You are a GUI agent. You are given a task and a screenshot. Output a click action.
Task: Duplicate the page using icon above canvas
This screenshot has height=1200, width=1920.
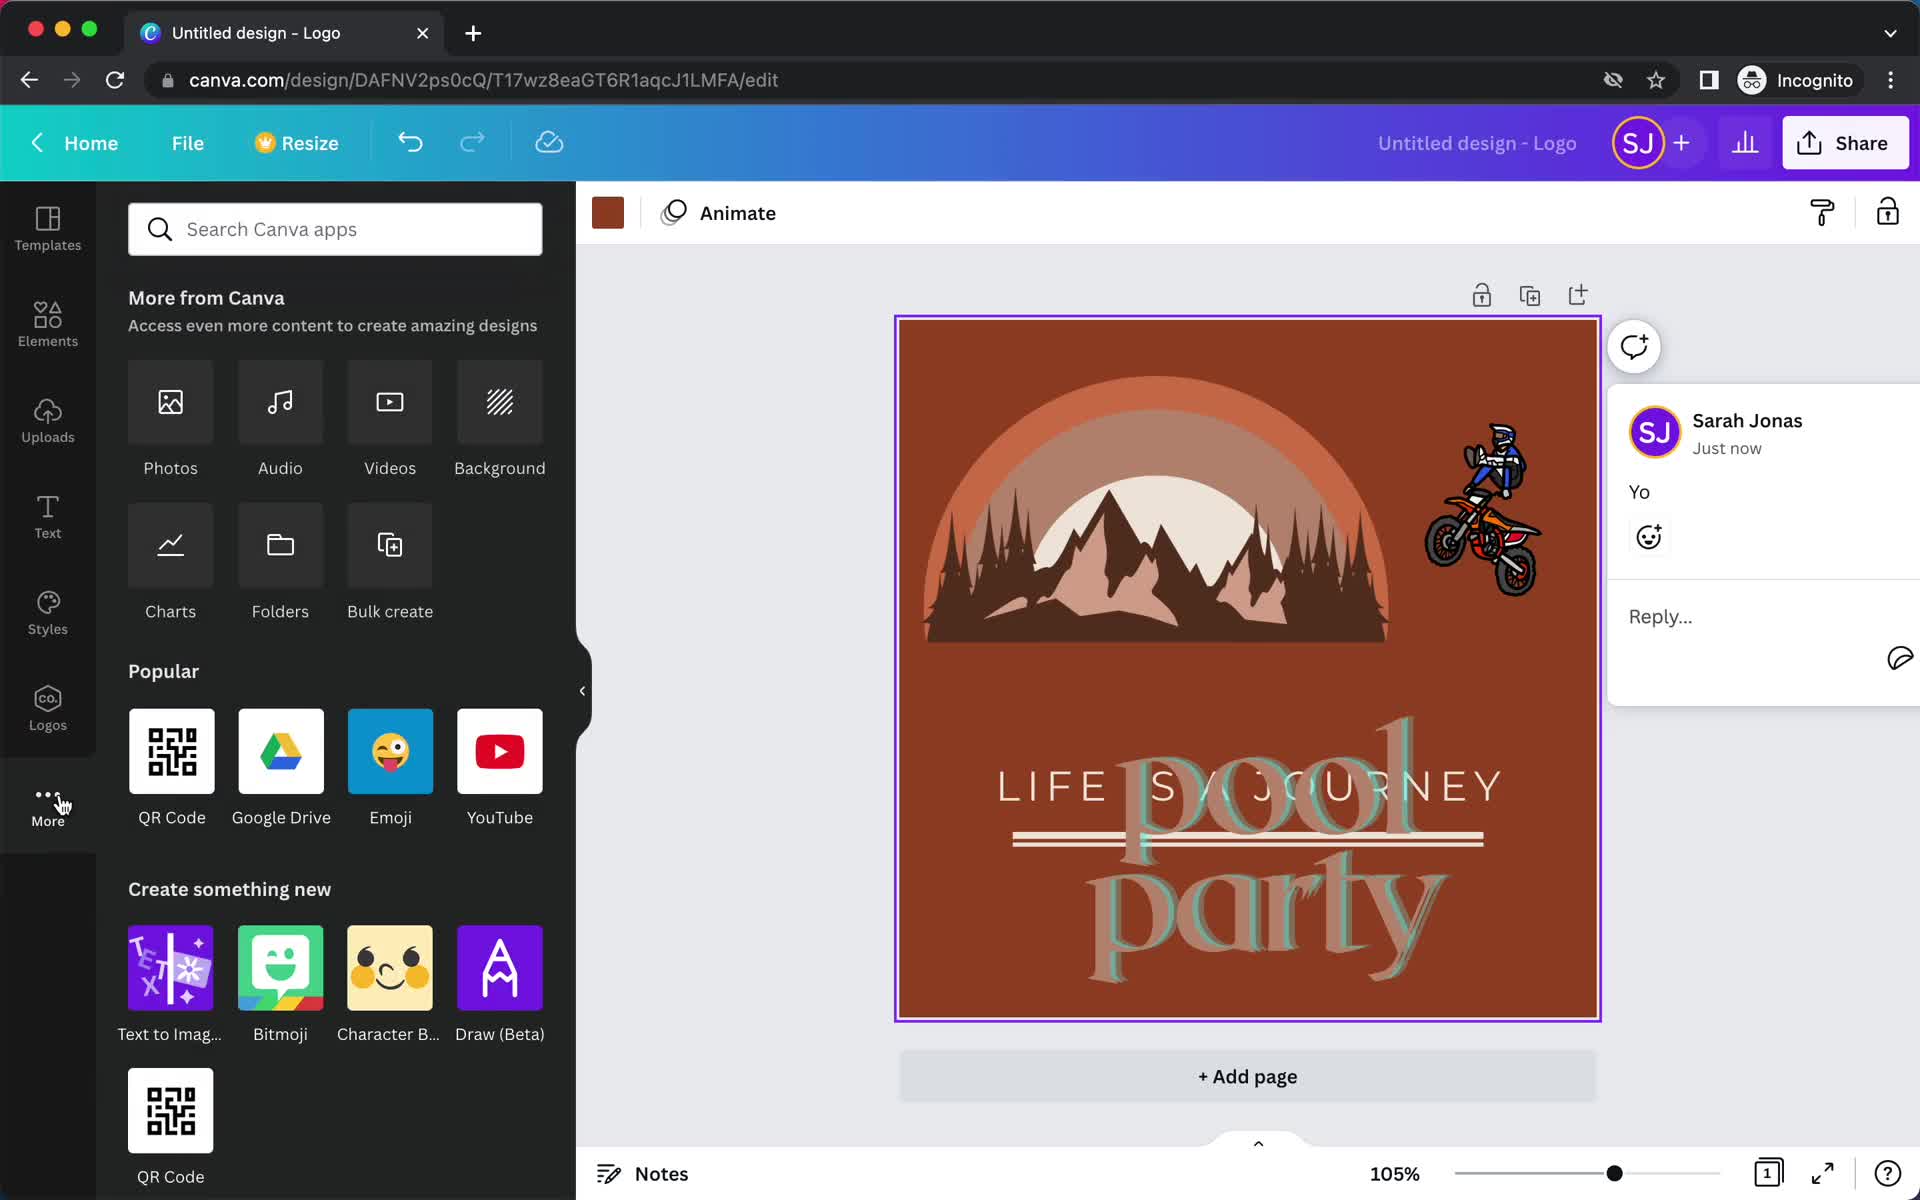point(1530,295)
